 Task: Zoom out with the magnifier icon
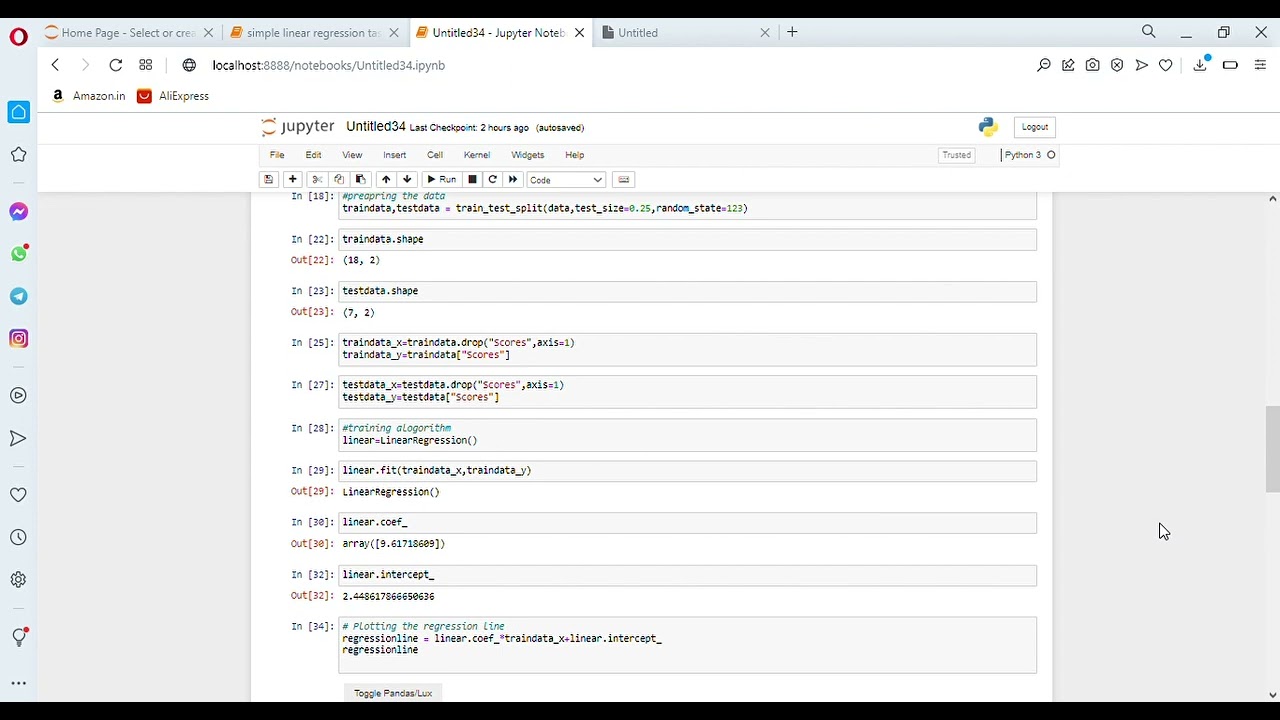(x=1044, y=65)
